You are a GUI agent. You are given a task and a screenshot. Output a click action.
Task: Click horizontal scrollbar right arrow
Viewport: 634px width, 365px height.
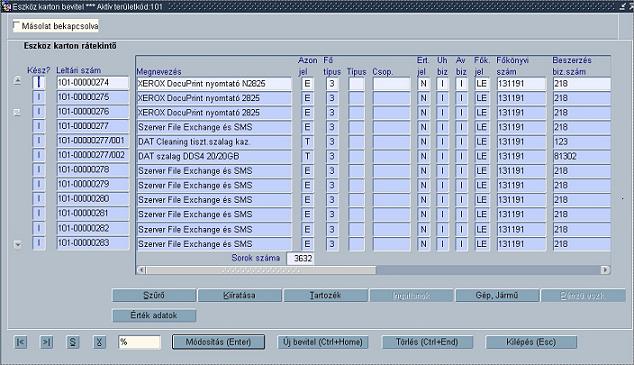coord(605,270)
